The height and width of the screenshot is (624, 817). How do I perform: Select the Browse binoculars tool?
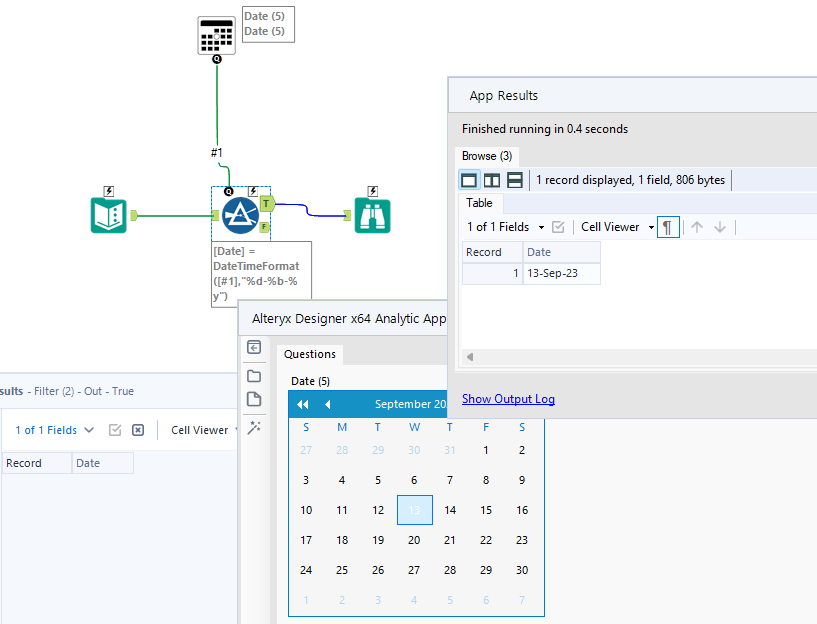(373, 215)
